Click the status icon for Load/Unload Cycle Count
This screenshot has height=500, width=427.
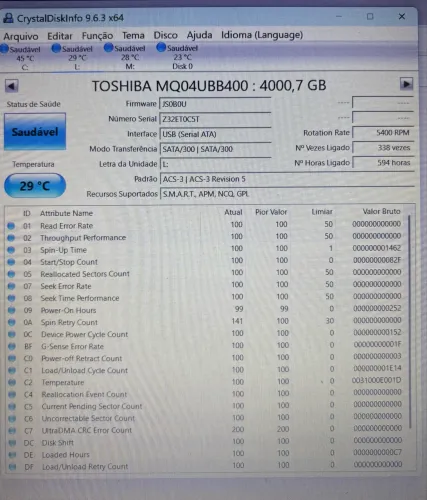(12, 370)
